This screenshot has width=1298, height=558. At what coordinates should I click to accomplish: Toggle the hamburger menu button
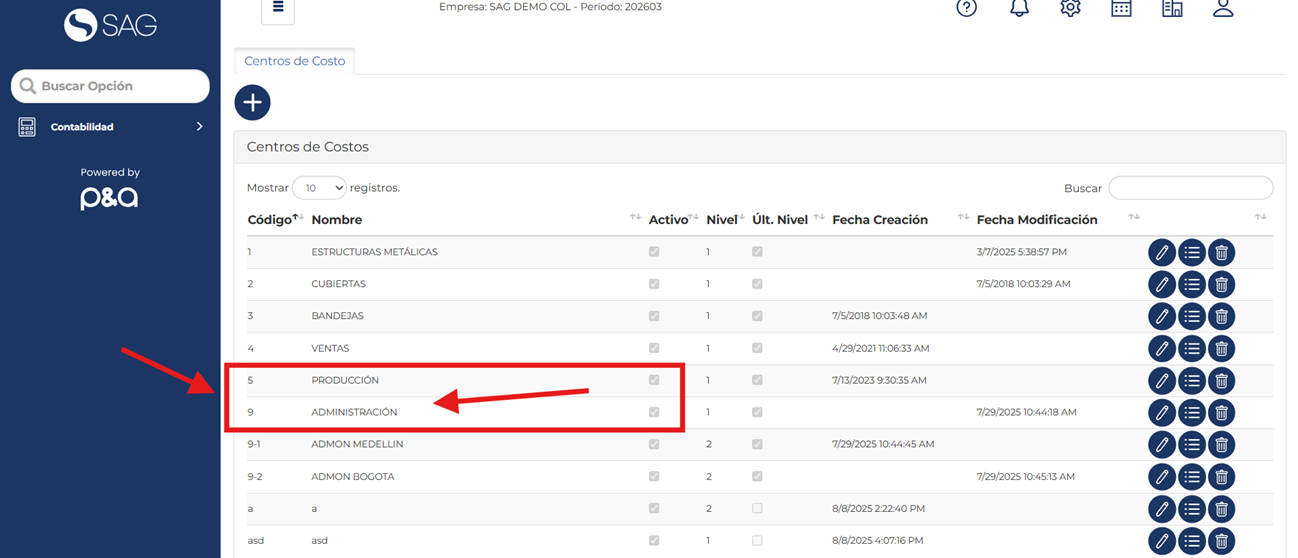tap(278, 8)
